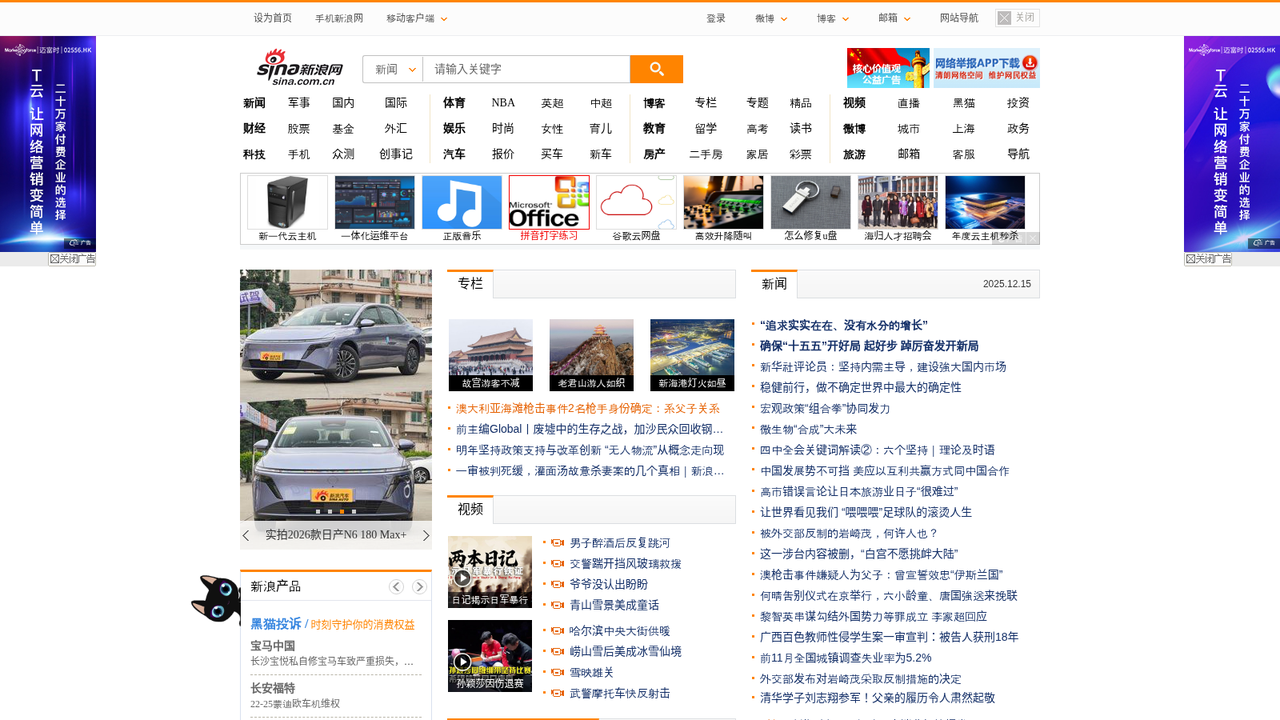Open the 新闻 search category dropdown
This screenshot has width=1280, height=720.
tap(393, 69)
